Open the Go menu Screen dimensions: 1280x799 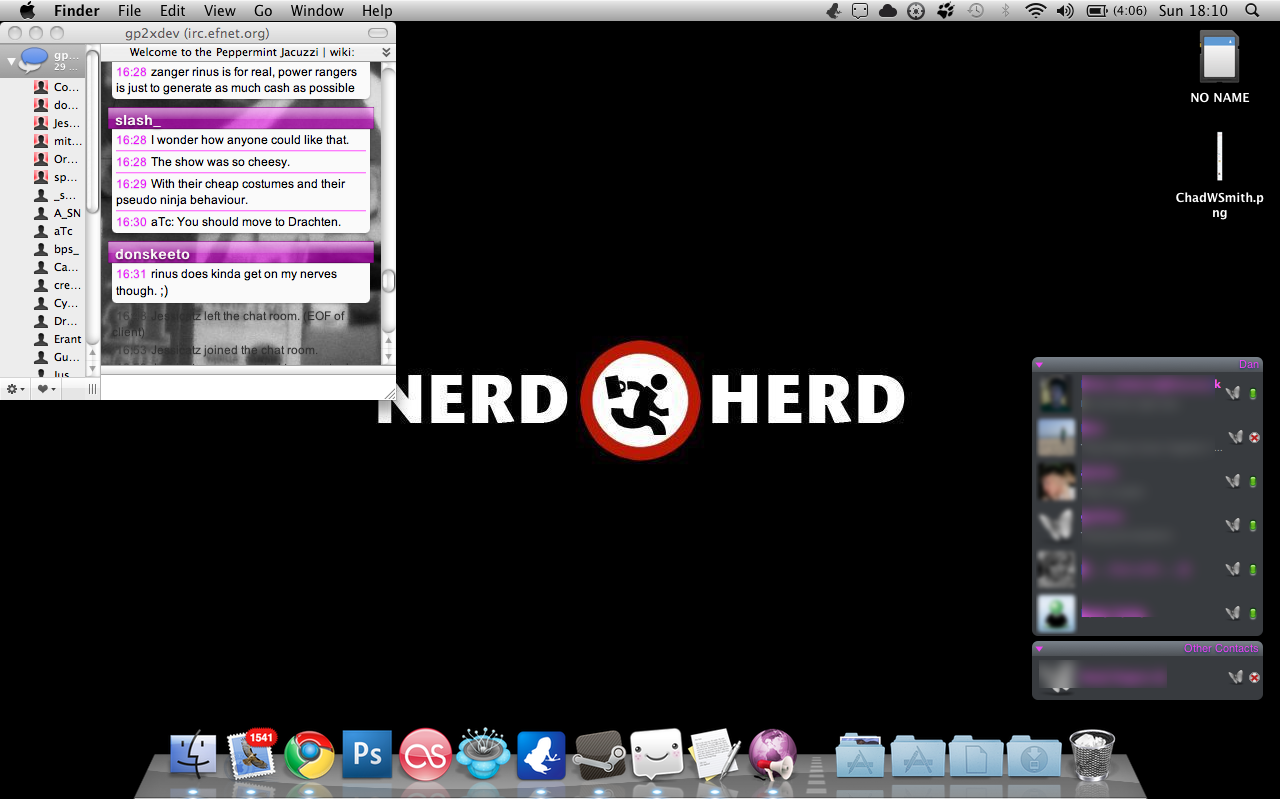[263, 11]
